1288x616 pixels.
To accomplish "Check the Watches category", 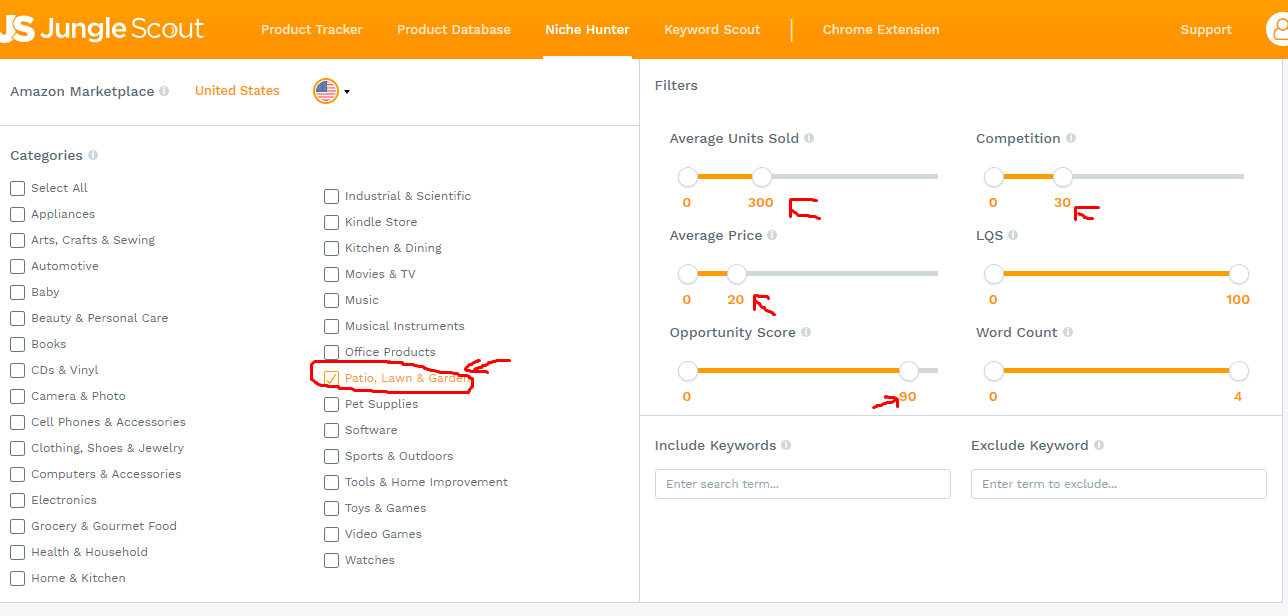I will (x=332, y=560).
